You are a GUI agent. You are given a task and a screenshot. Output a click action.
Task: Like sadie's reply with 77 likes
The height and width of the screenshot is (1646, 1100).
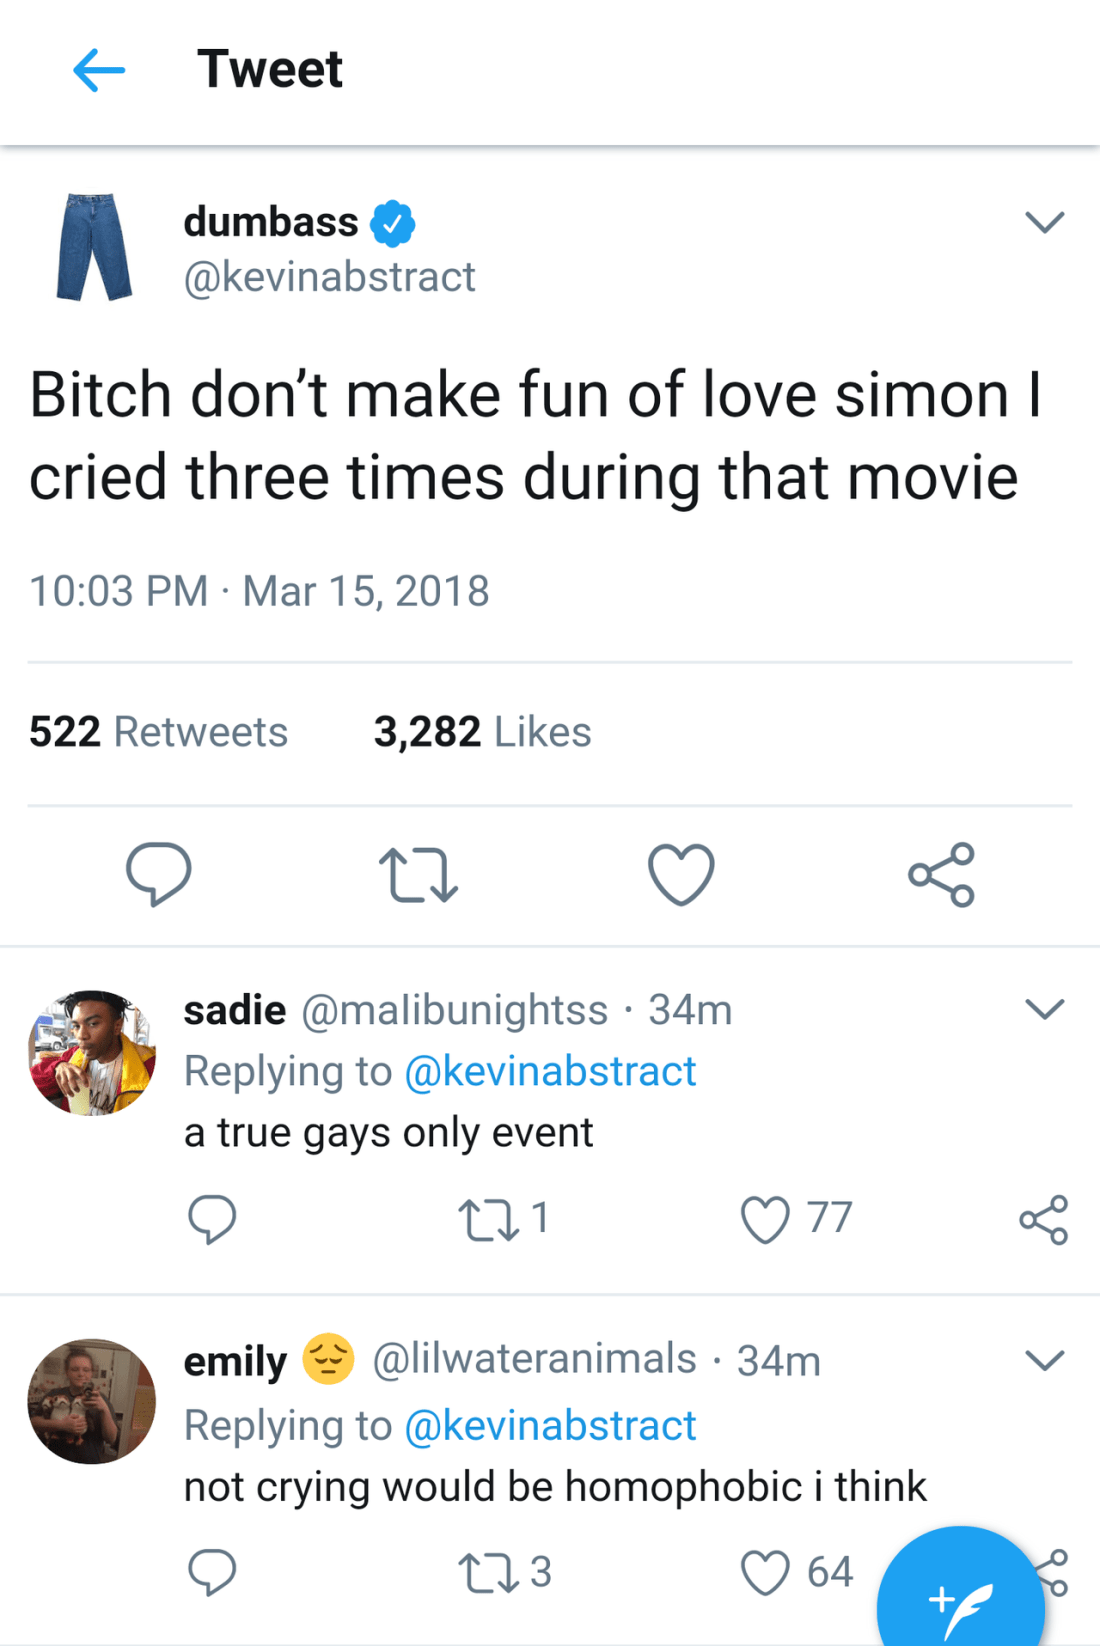[x=765, y=1220]
